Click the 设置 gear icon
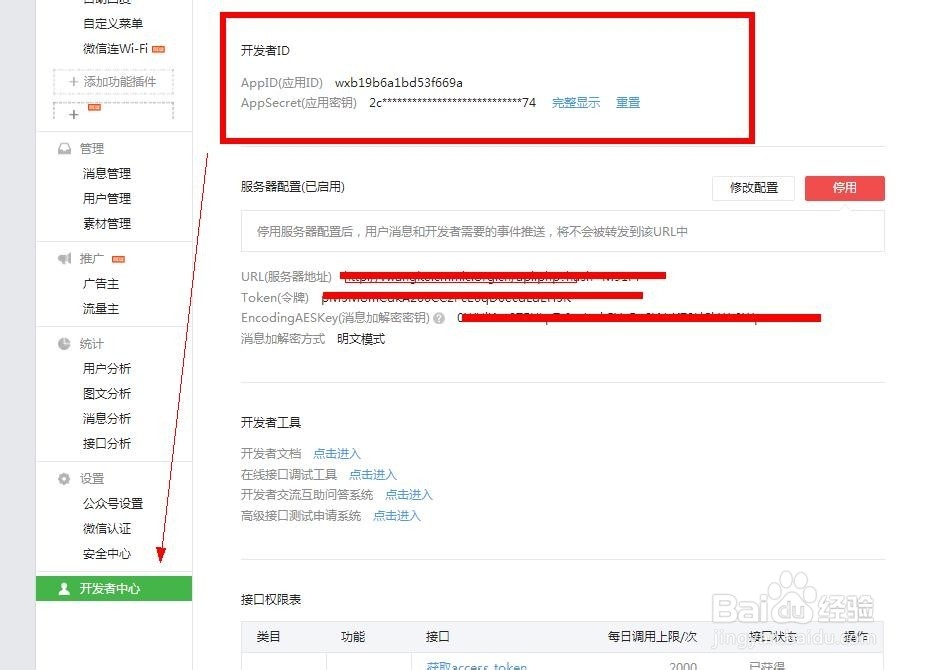Image resolution: width=928 pixels, height=670 pixels. pyautogui.click(x=65, y=479)
